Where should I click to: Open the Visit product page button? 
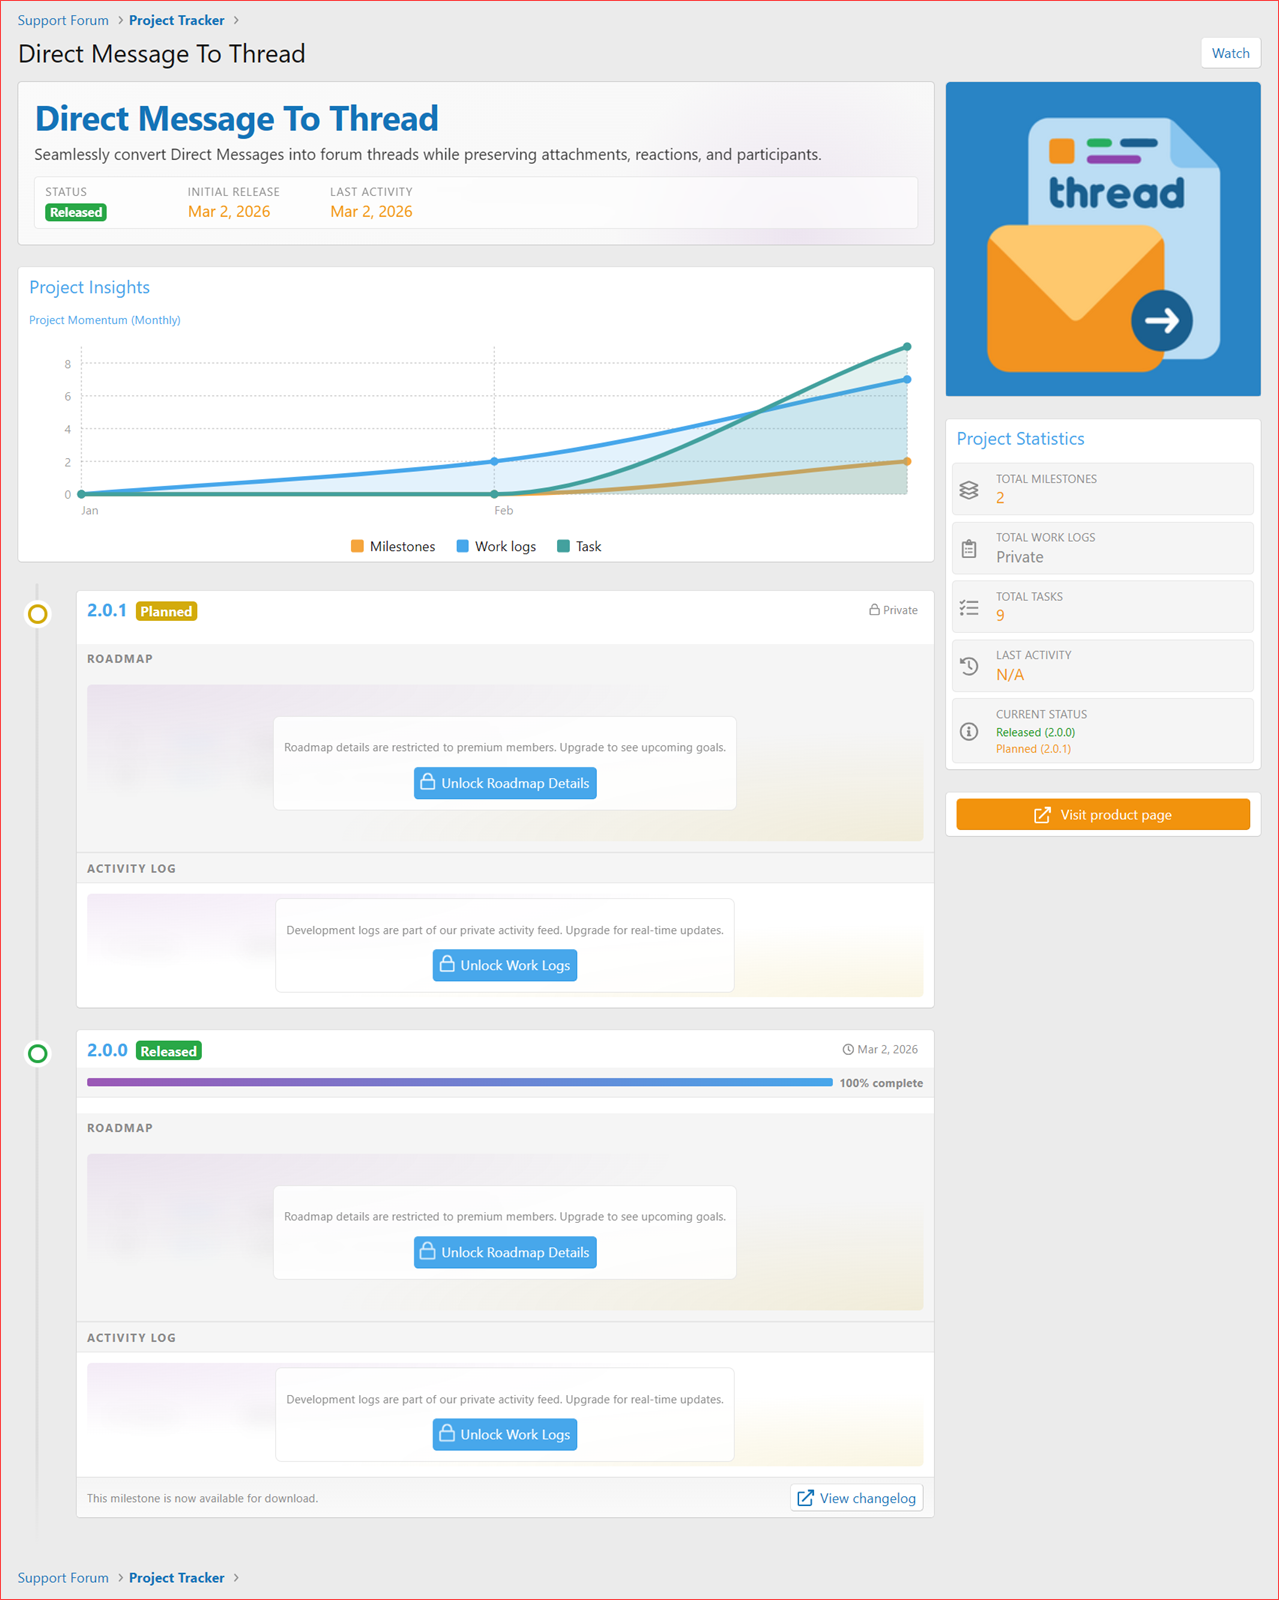point(1102,814)
